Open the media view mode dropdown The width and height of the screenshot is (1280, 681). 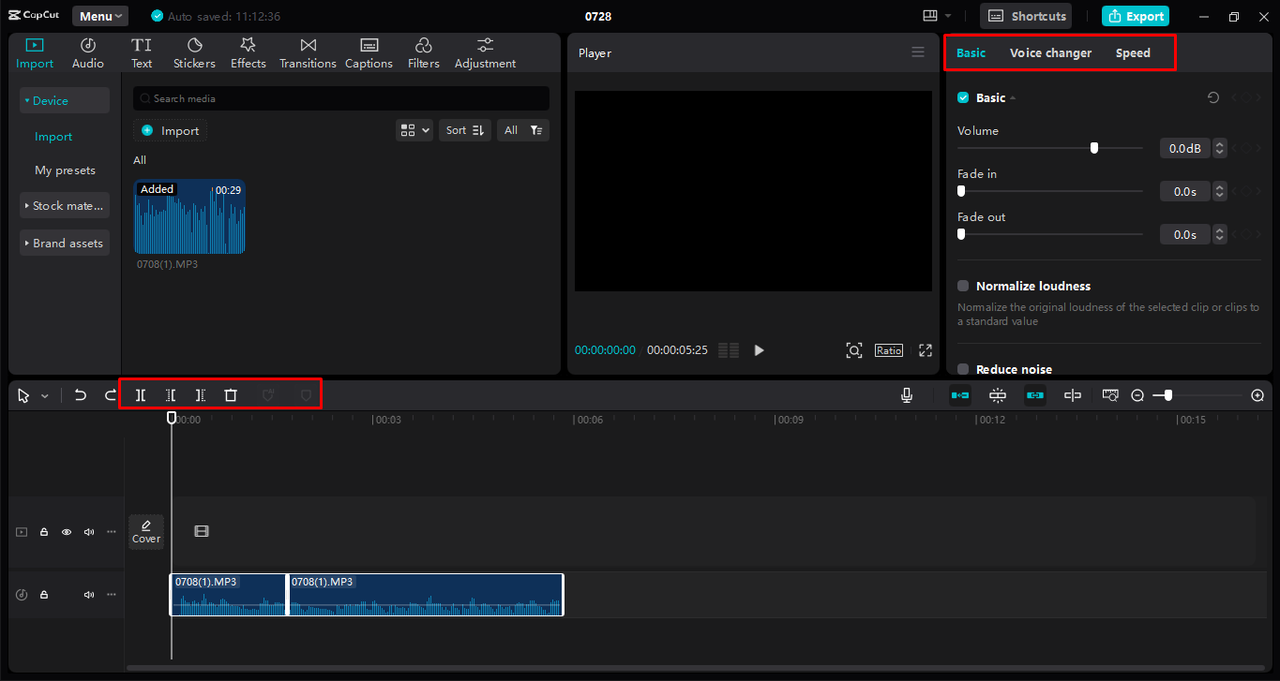click(414, 130)
